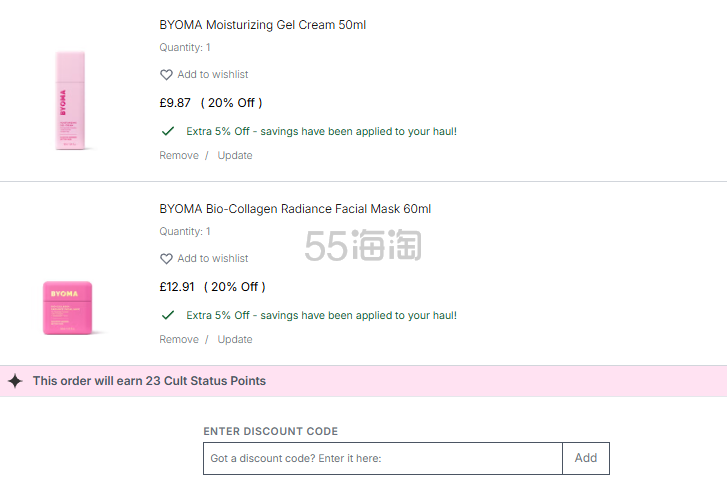Focus the discount code input field
The width and height of the screenshot is (727, 491).
382,459
